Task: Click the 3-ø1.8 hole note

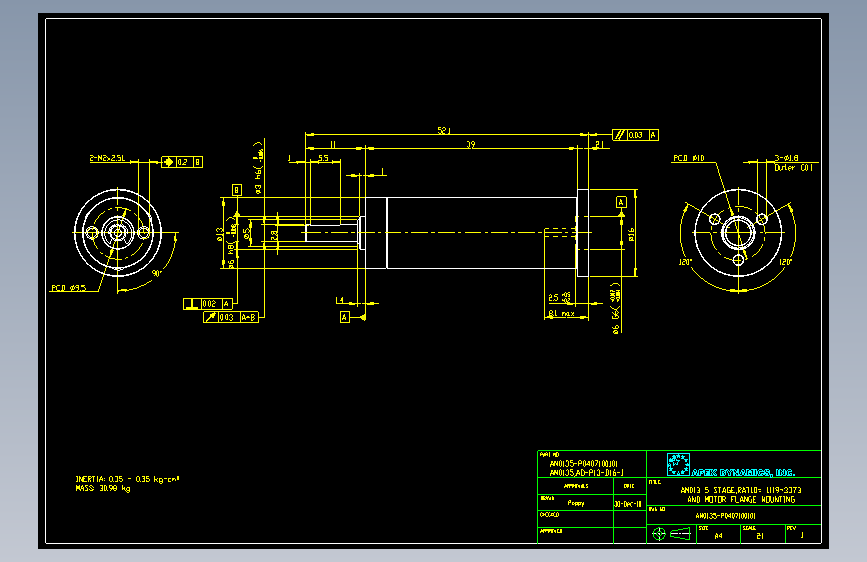Action: tap(786, 158)
